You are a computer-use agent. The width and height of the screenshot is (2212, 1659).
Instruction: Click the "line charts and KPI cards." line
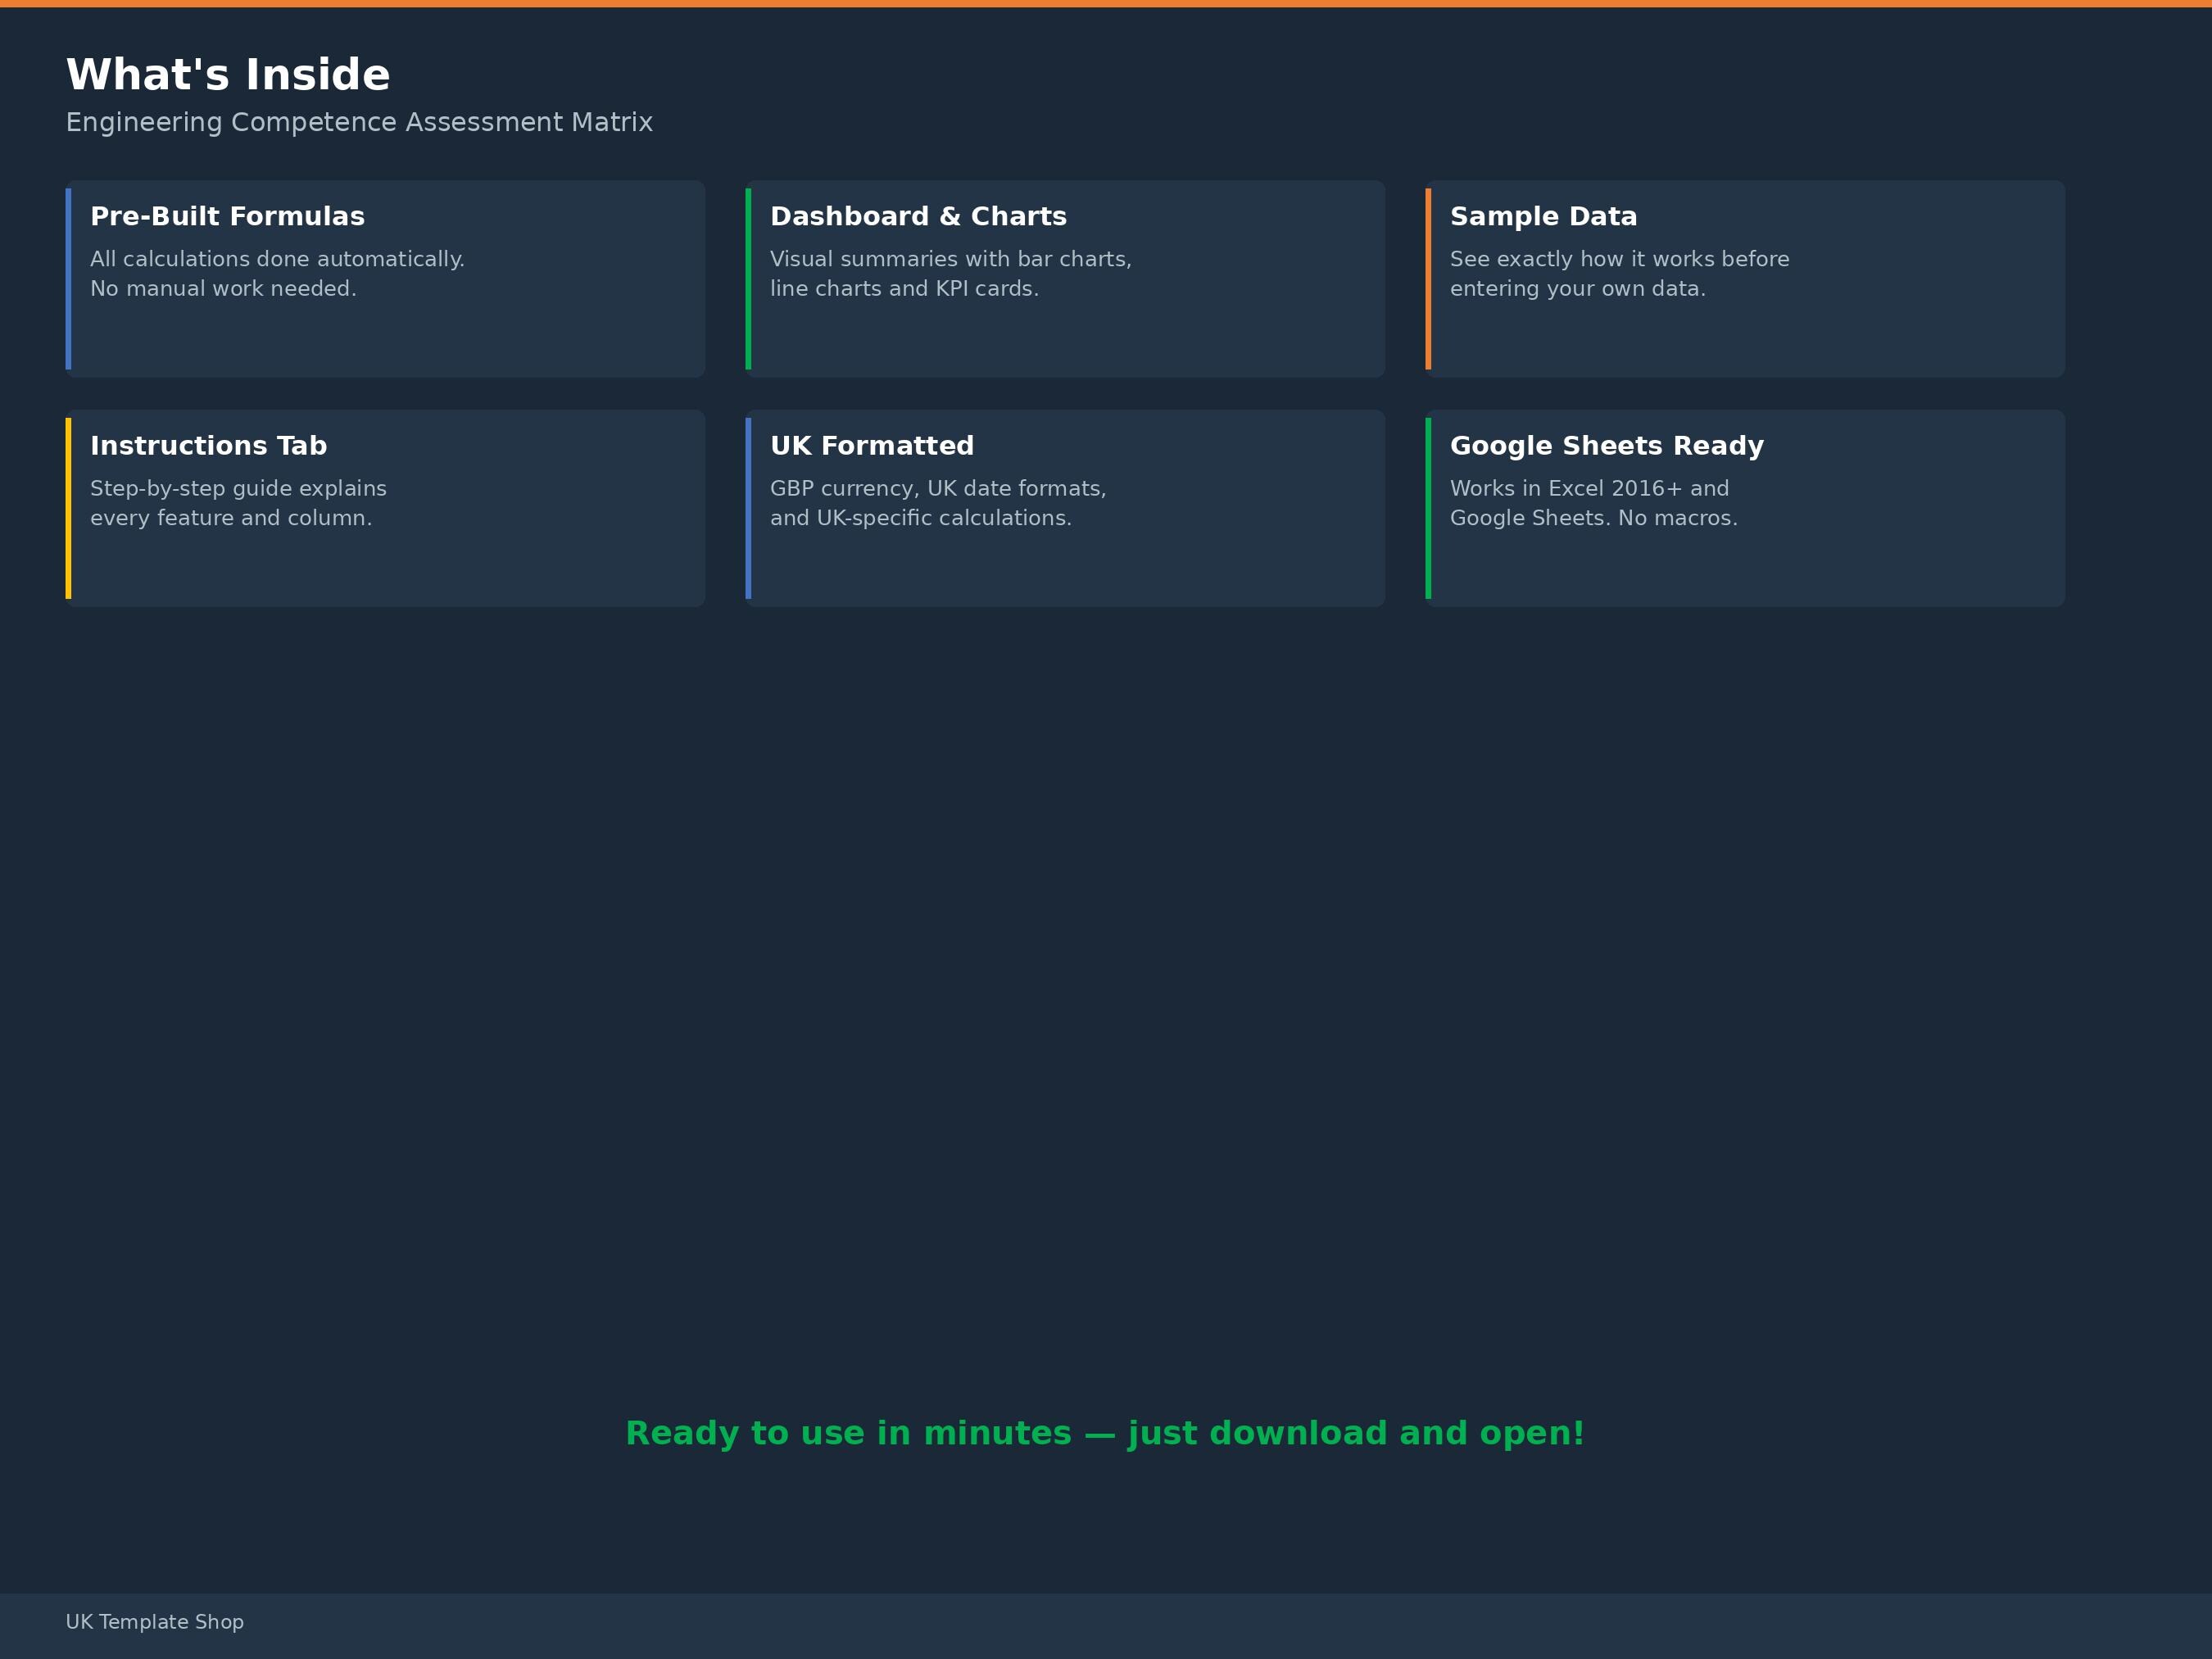(904, 289)
